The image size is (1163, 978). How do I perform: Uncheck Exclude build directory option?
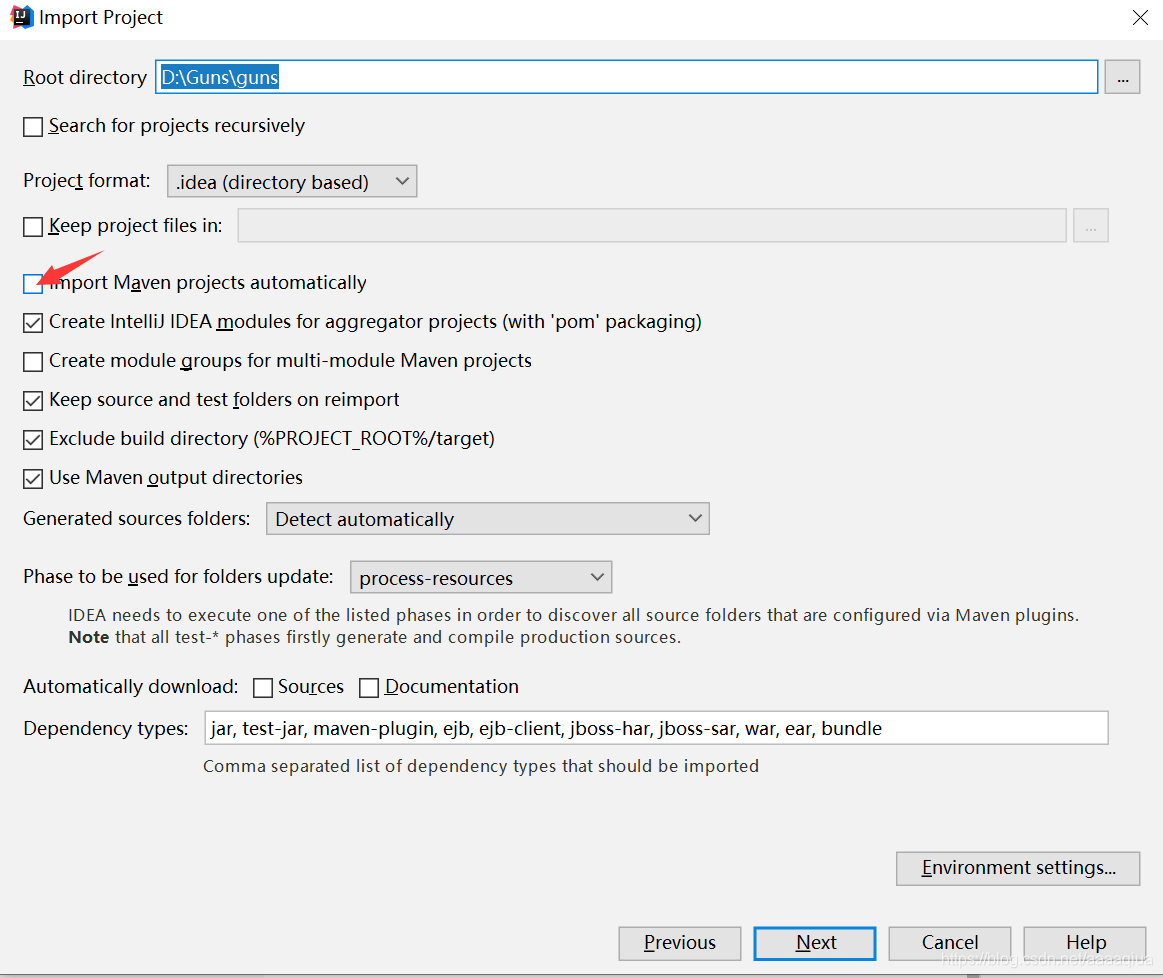click(33, 440)
